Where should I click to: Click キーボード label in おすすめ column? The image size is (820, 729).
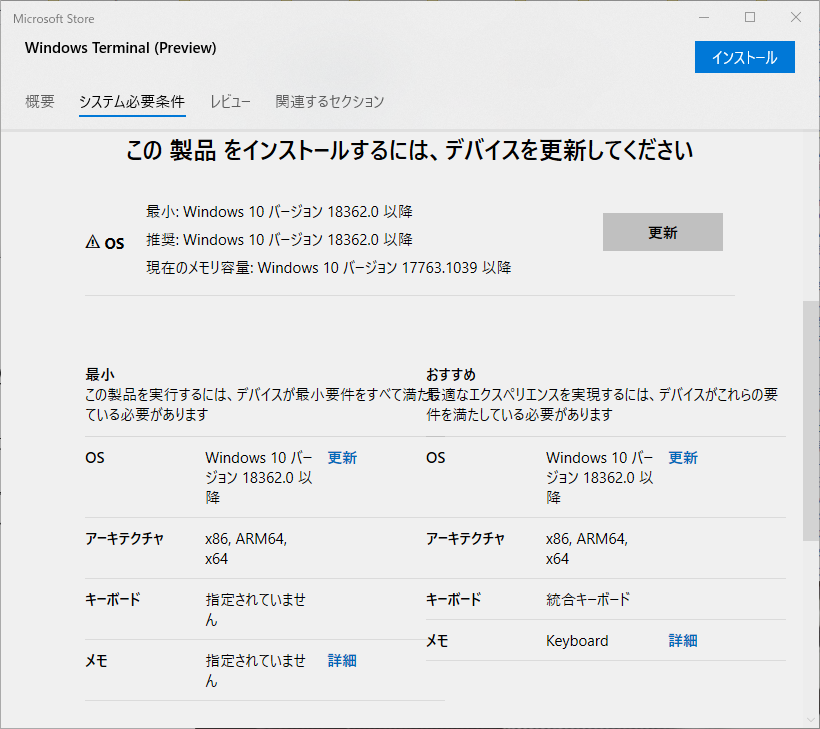point(453,599)
